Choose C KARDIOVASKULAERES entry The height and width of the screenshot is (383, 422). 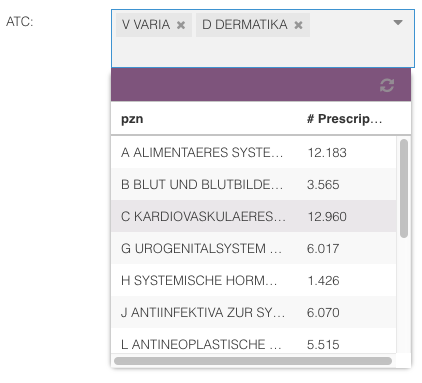pos(253,216)
